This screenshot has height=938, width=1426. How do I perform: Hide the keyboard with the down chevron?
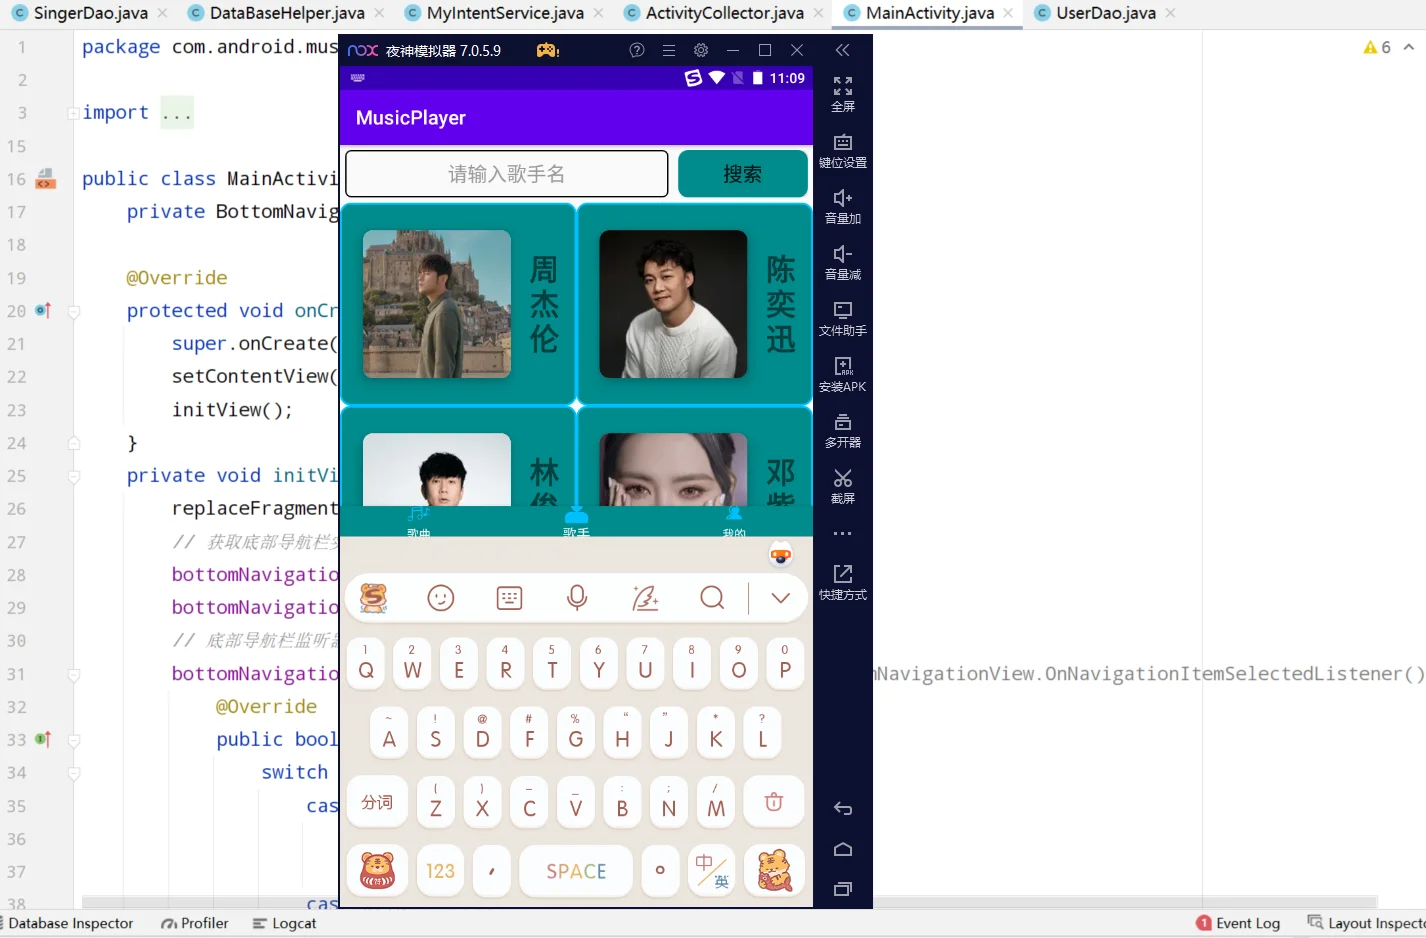[x=781, y=598]
